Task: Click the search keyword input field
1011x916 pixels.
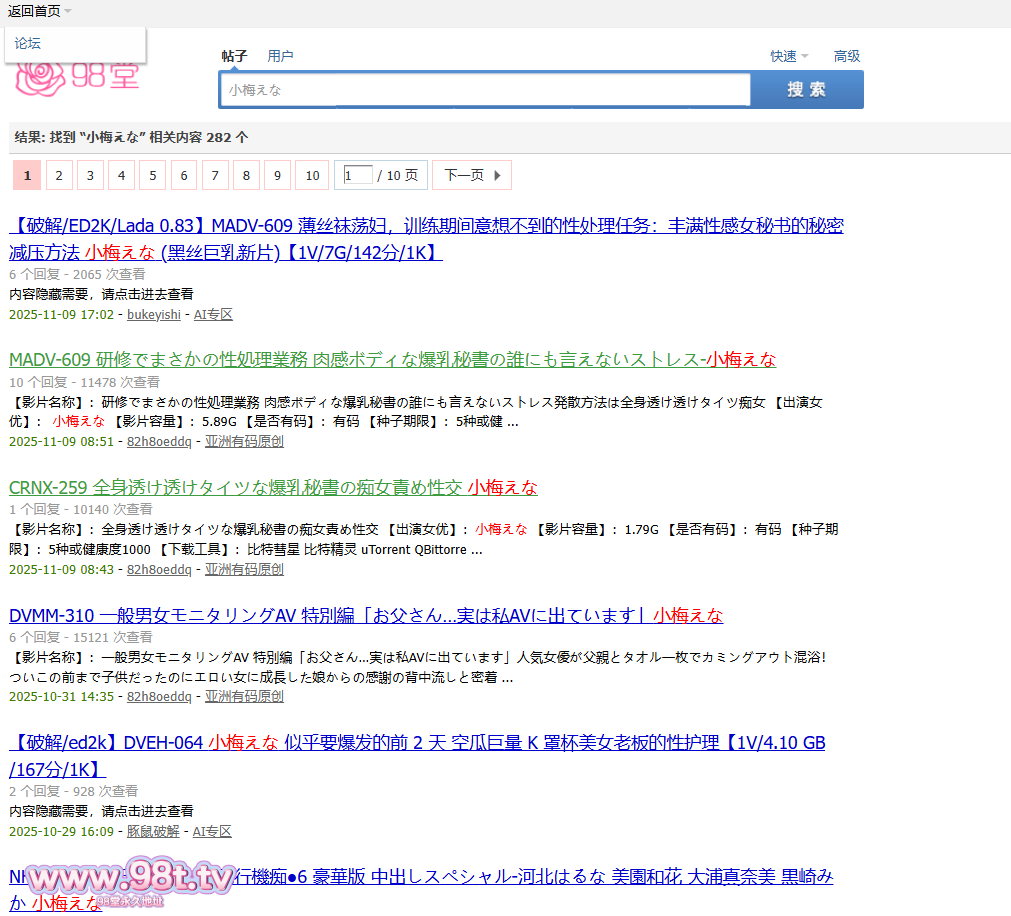Action: point(484,90)
